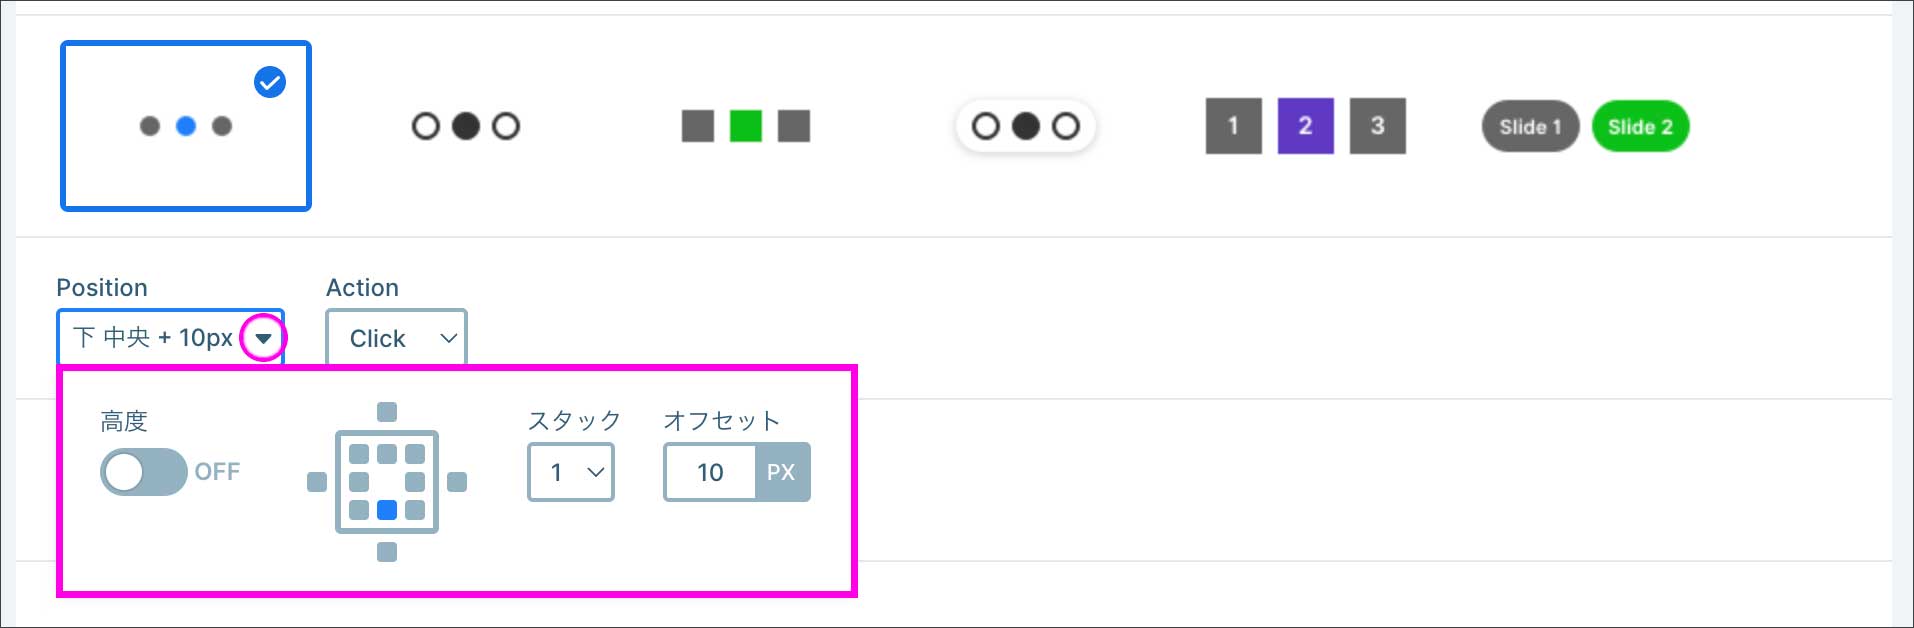Select the middle-left cell inside position grid
The width and height of the screenshot is (1914, 628).
tap(359, 482)
